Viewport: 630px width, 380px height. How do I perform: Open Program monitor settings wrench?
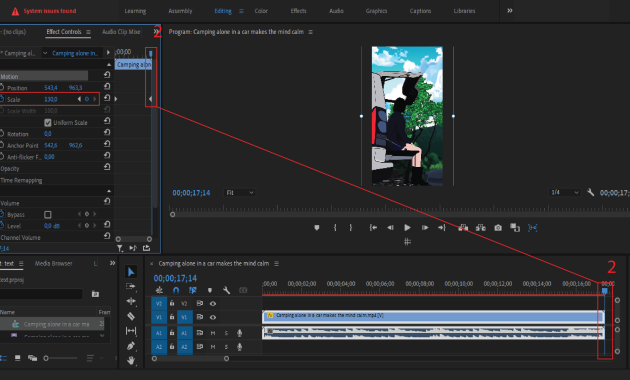click(590, 192)
